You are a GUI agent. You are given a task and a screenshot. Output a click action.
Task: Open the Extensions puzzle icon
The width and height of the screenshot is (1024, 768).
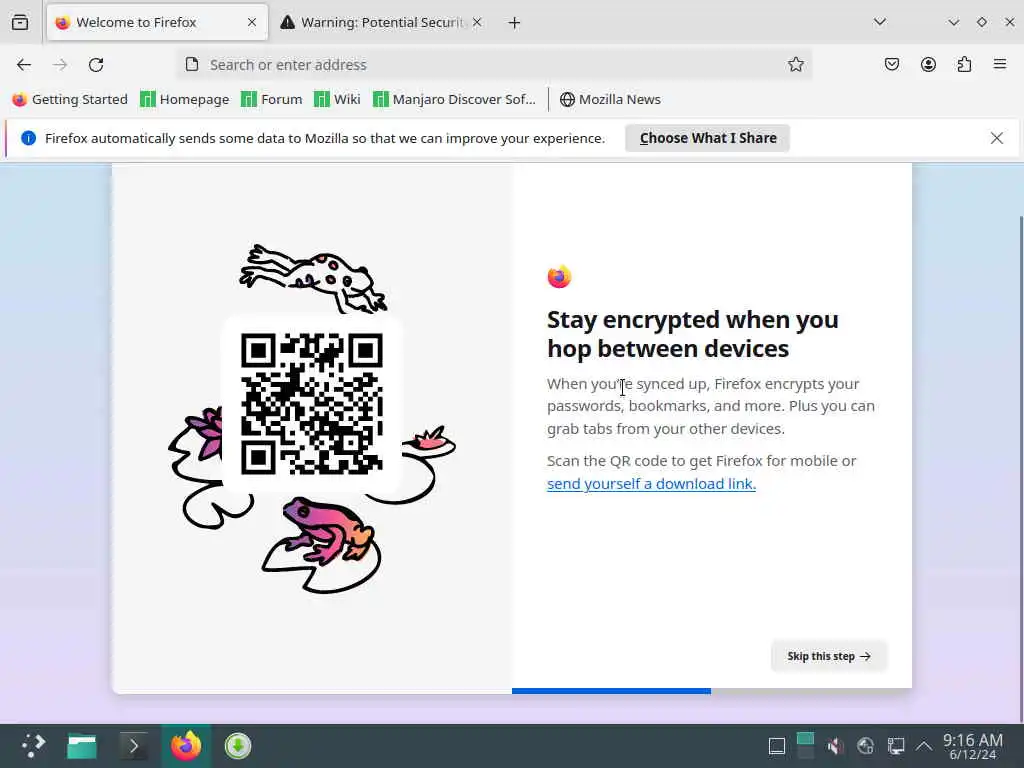coord(964,64)
